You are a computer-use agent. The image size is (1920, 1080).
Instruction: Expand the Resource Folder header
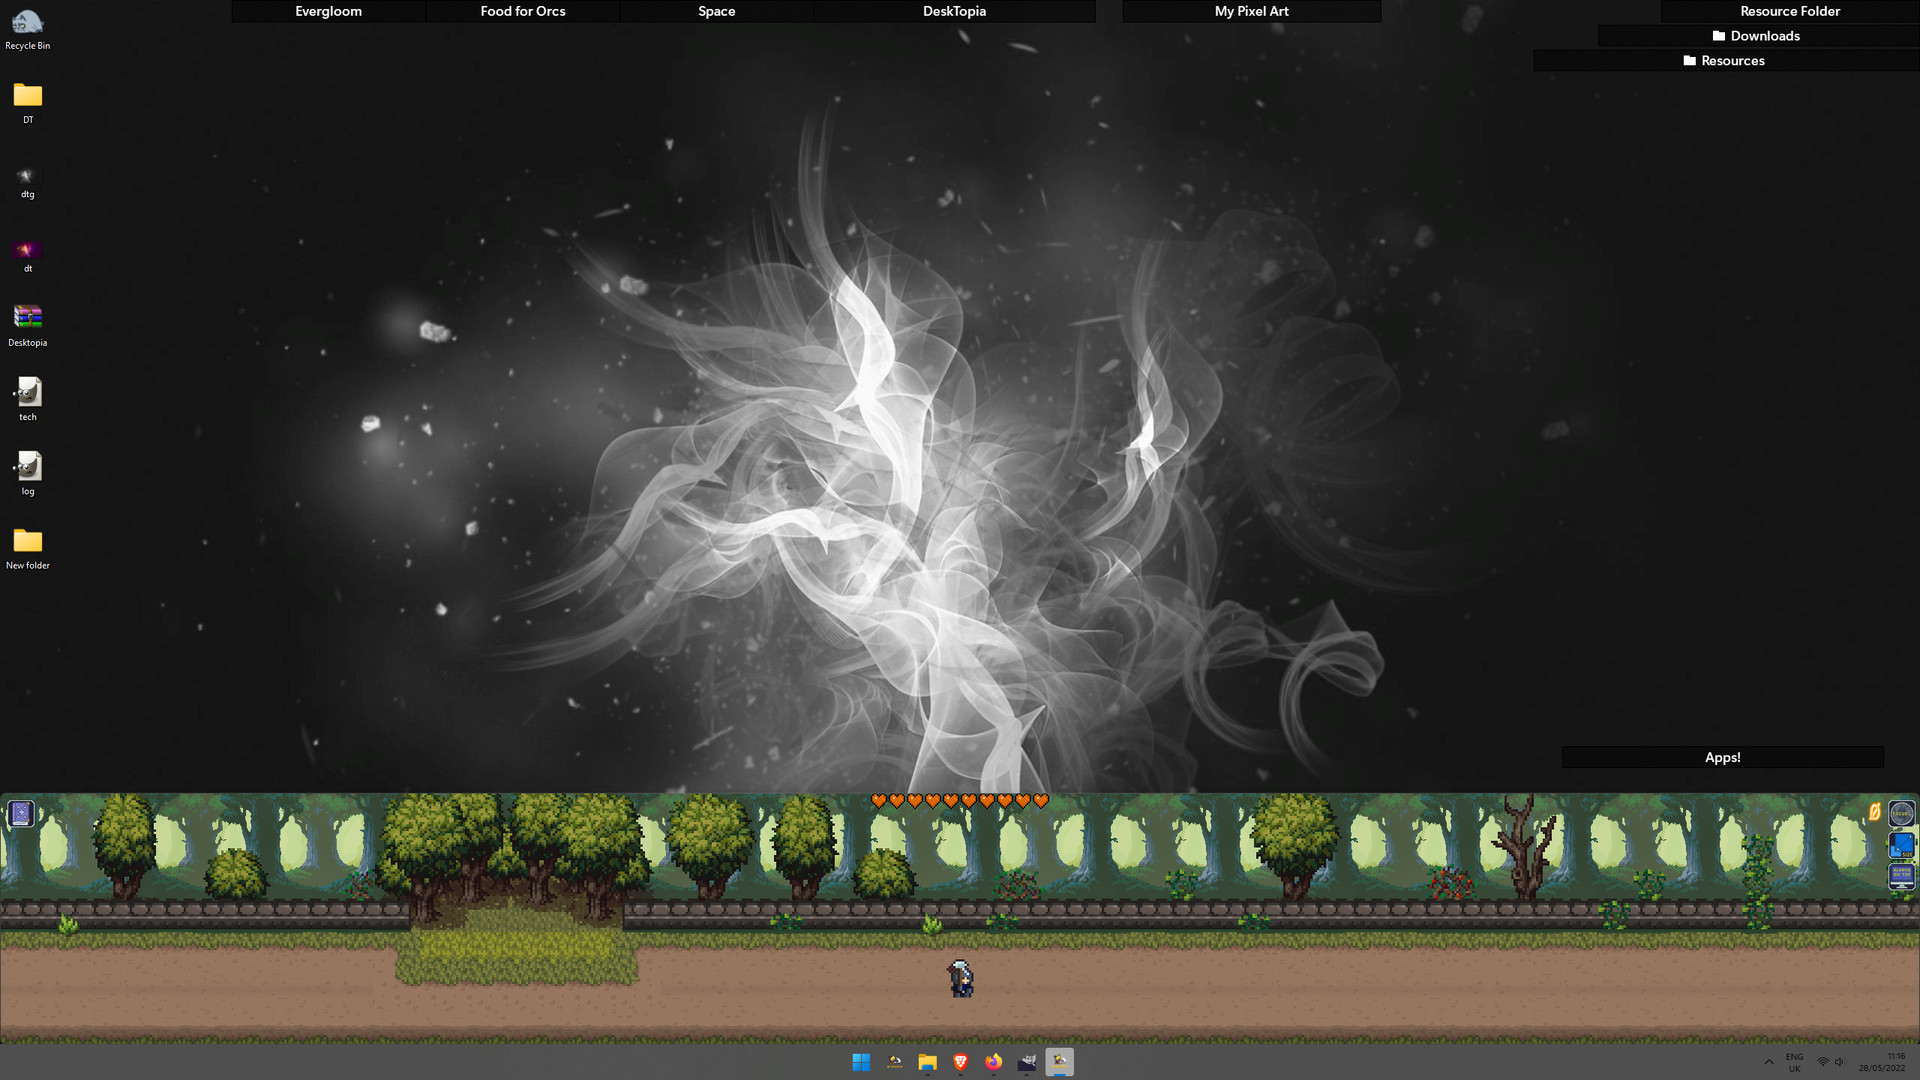coord(1790,11)
